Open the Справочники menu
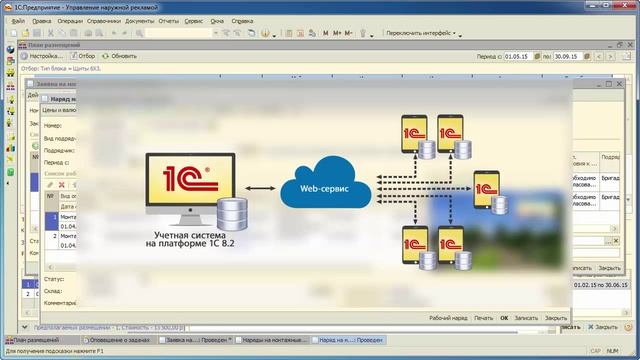Viewport: 640px width, 360px height. pos(104,21)
